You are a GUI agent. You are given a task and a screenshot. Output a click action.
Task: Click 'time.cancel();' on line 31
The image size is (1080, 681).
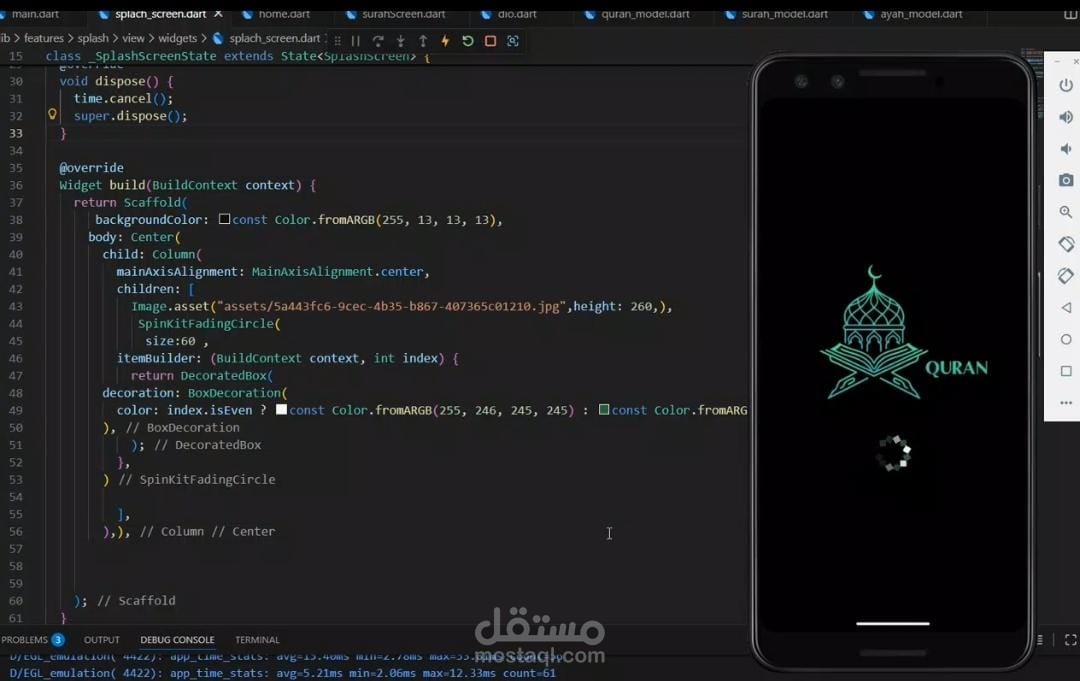click(123, 98)
